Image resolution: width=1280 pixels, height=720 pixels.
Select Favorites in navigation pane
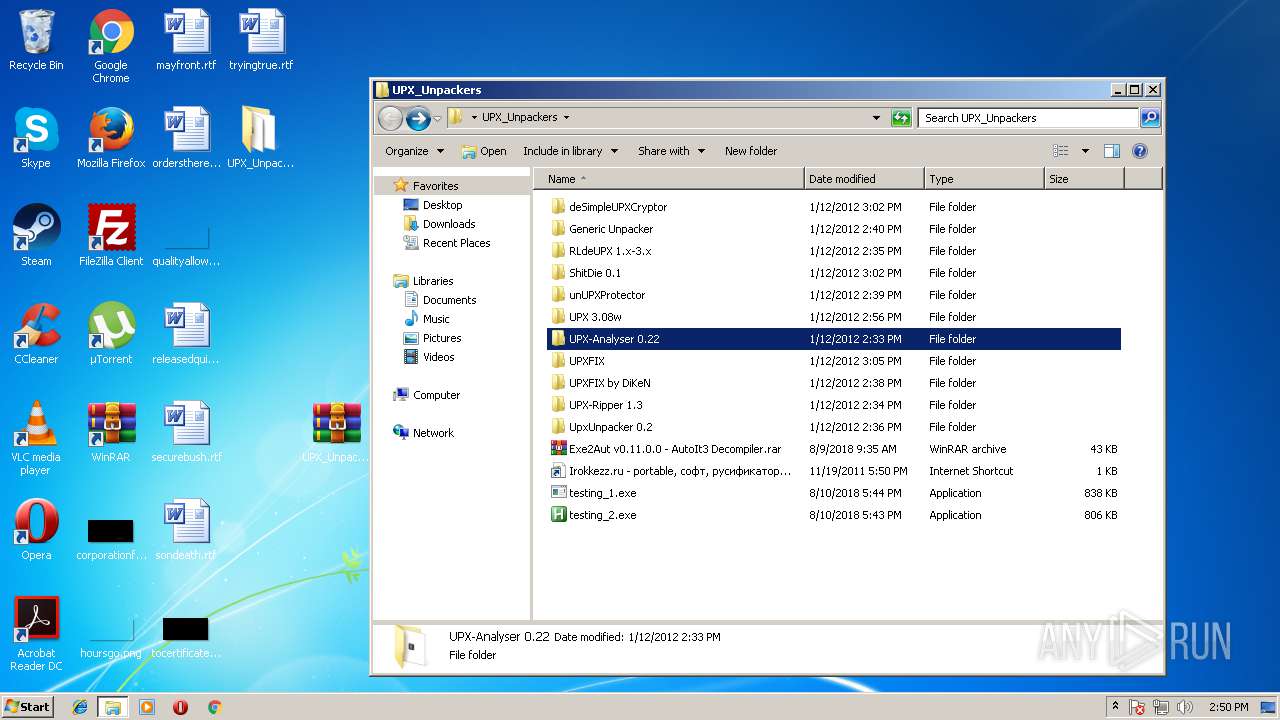435,186
